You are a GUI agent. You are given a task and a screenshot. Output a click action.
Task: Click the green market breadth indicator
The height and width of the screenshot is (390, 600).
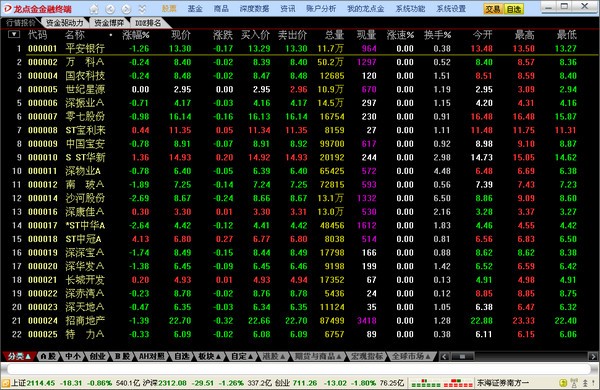pos(426,383)
